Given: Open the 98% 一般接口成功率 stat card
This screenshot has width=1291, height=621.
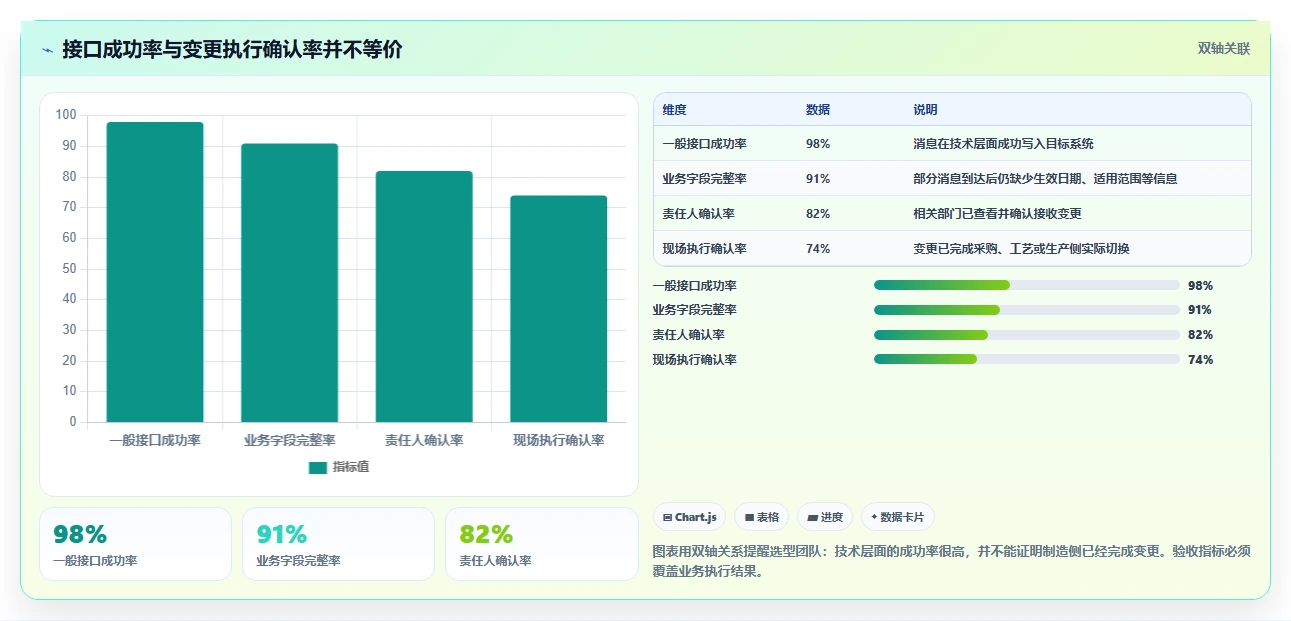Looking at the screenshot, I should (135, 544).
